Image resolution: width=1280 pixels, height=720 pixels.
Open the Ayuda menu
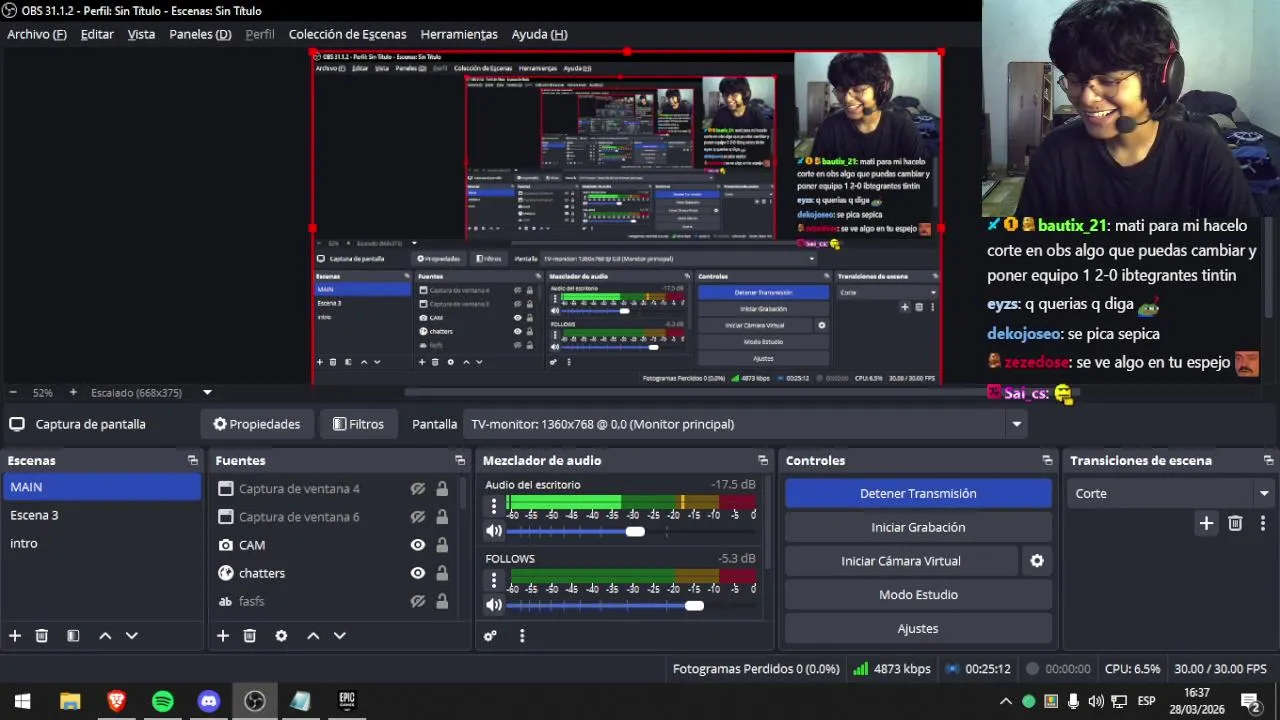(x=539, y=34)
